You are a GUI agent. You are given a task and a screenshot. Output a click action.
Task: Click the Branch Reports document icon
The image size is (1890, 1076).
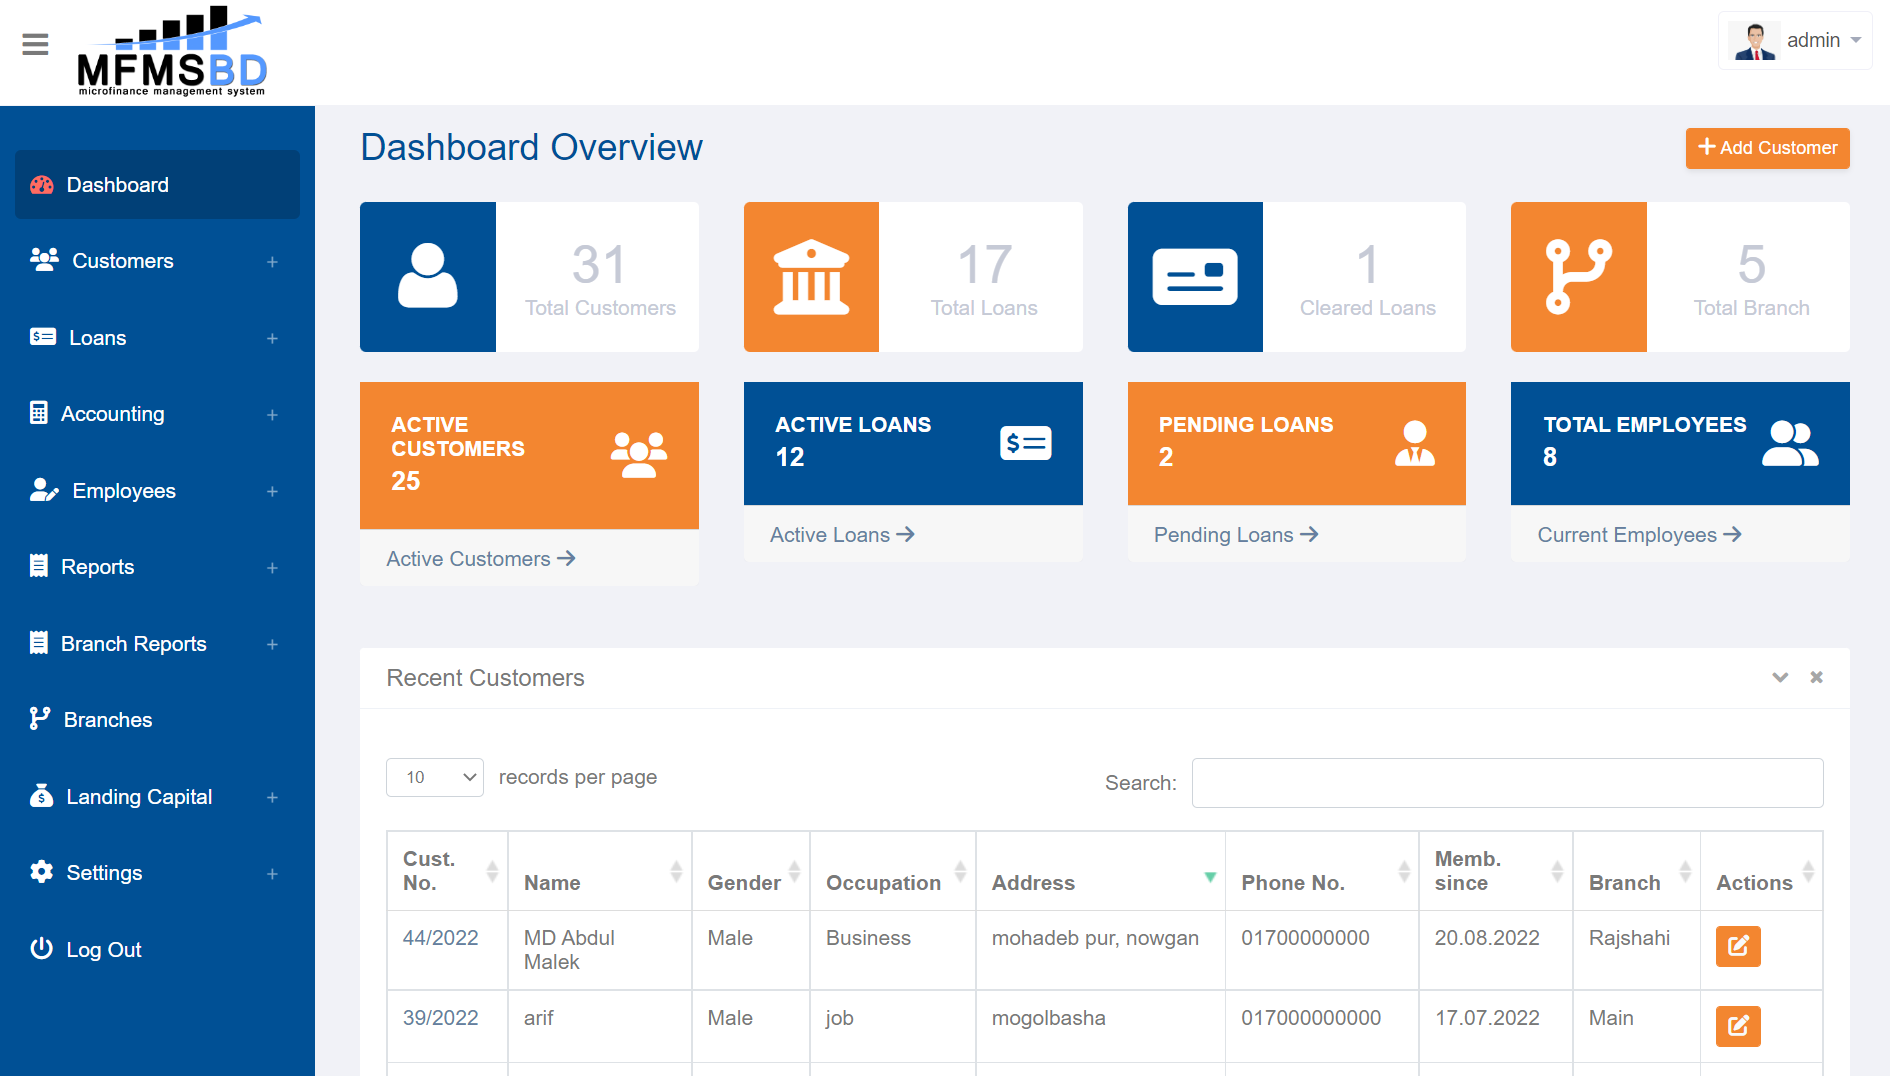pos(39,643)
